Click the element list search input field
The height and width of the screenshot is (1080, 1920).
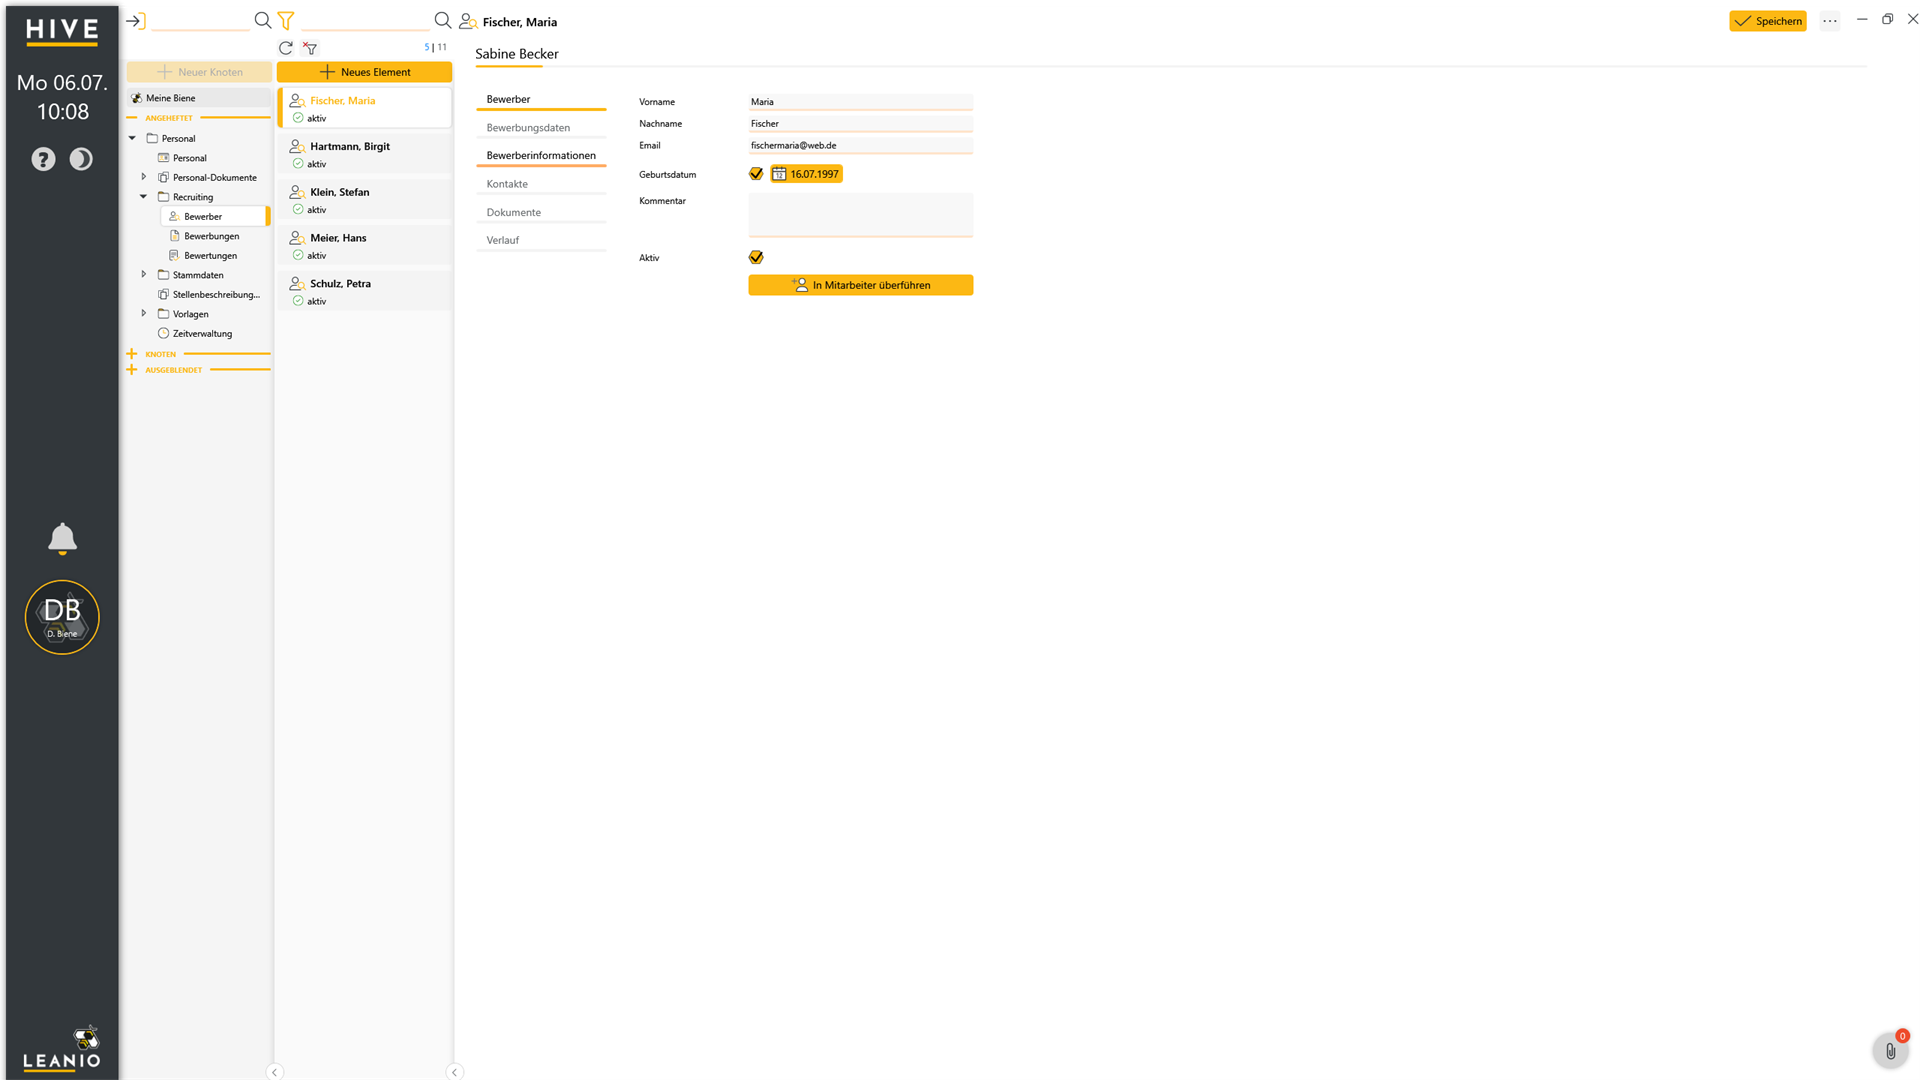[365, 21]
